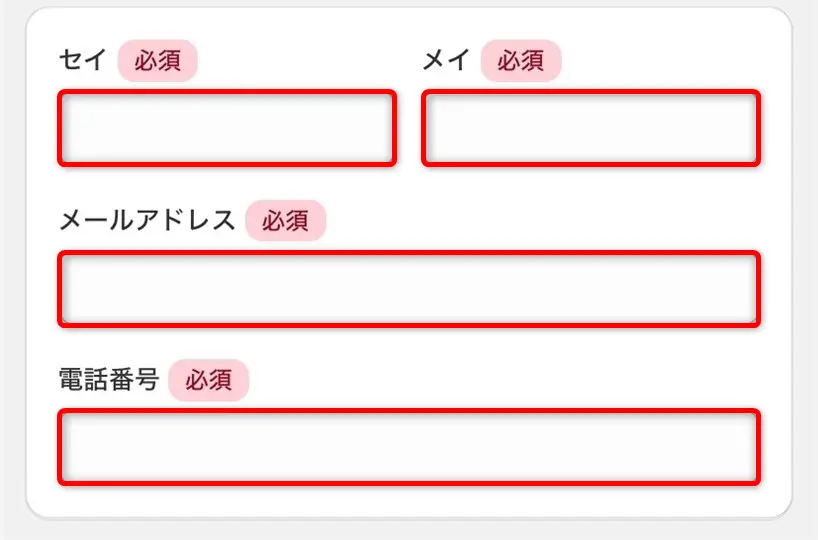Click the gray background outside the form
The height and width of the screenshot is (540, 818).
tap(805, 300)
